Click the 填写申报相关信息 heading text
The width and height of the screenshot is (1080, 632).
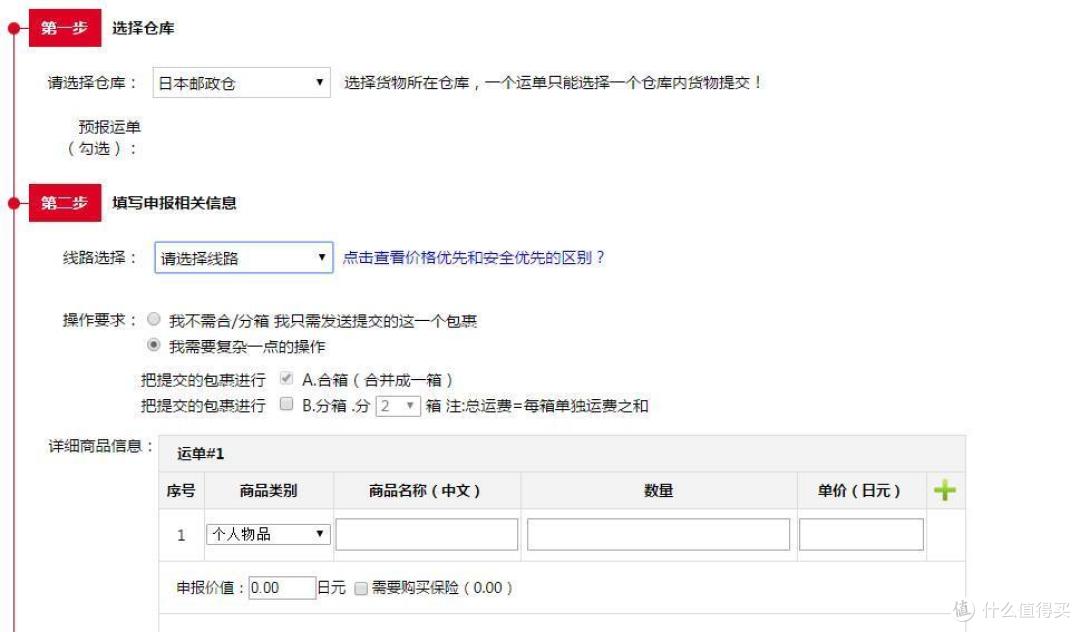point(174,203)
